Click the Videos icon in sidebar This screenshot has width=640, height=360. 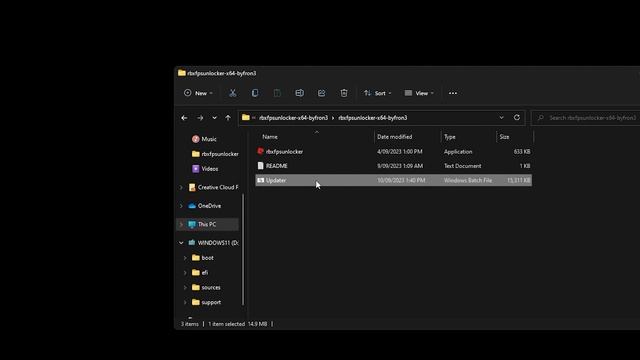pos(196,169)
